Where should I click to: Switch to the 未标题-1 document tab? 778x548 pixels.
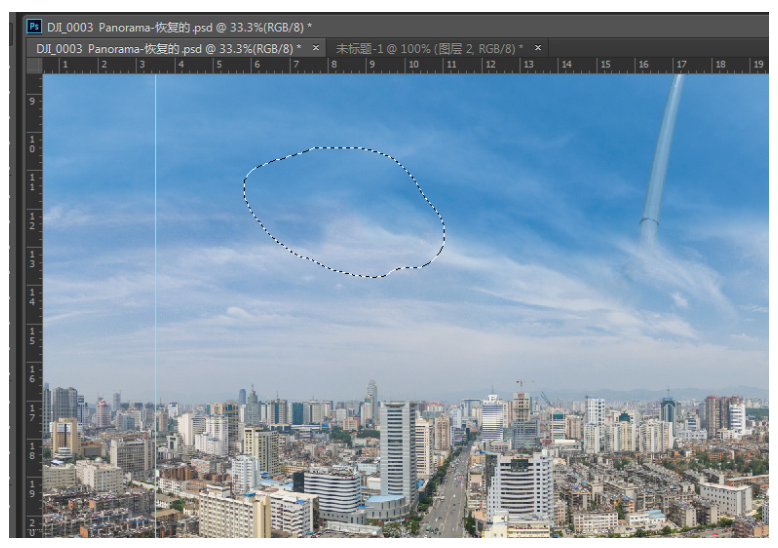428,48
